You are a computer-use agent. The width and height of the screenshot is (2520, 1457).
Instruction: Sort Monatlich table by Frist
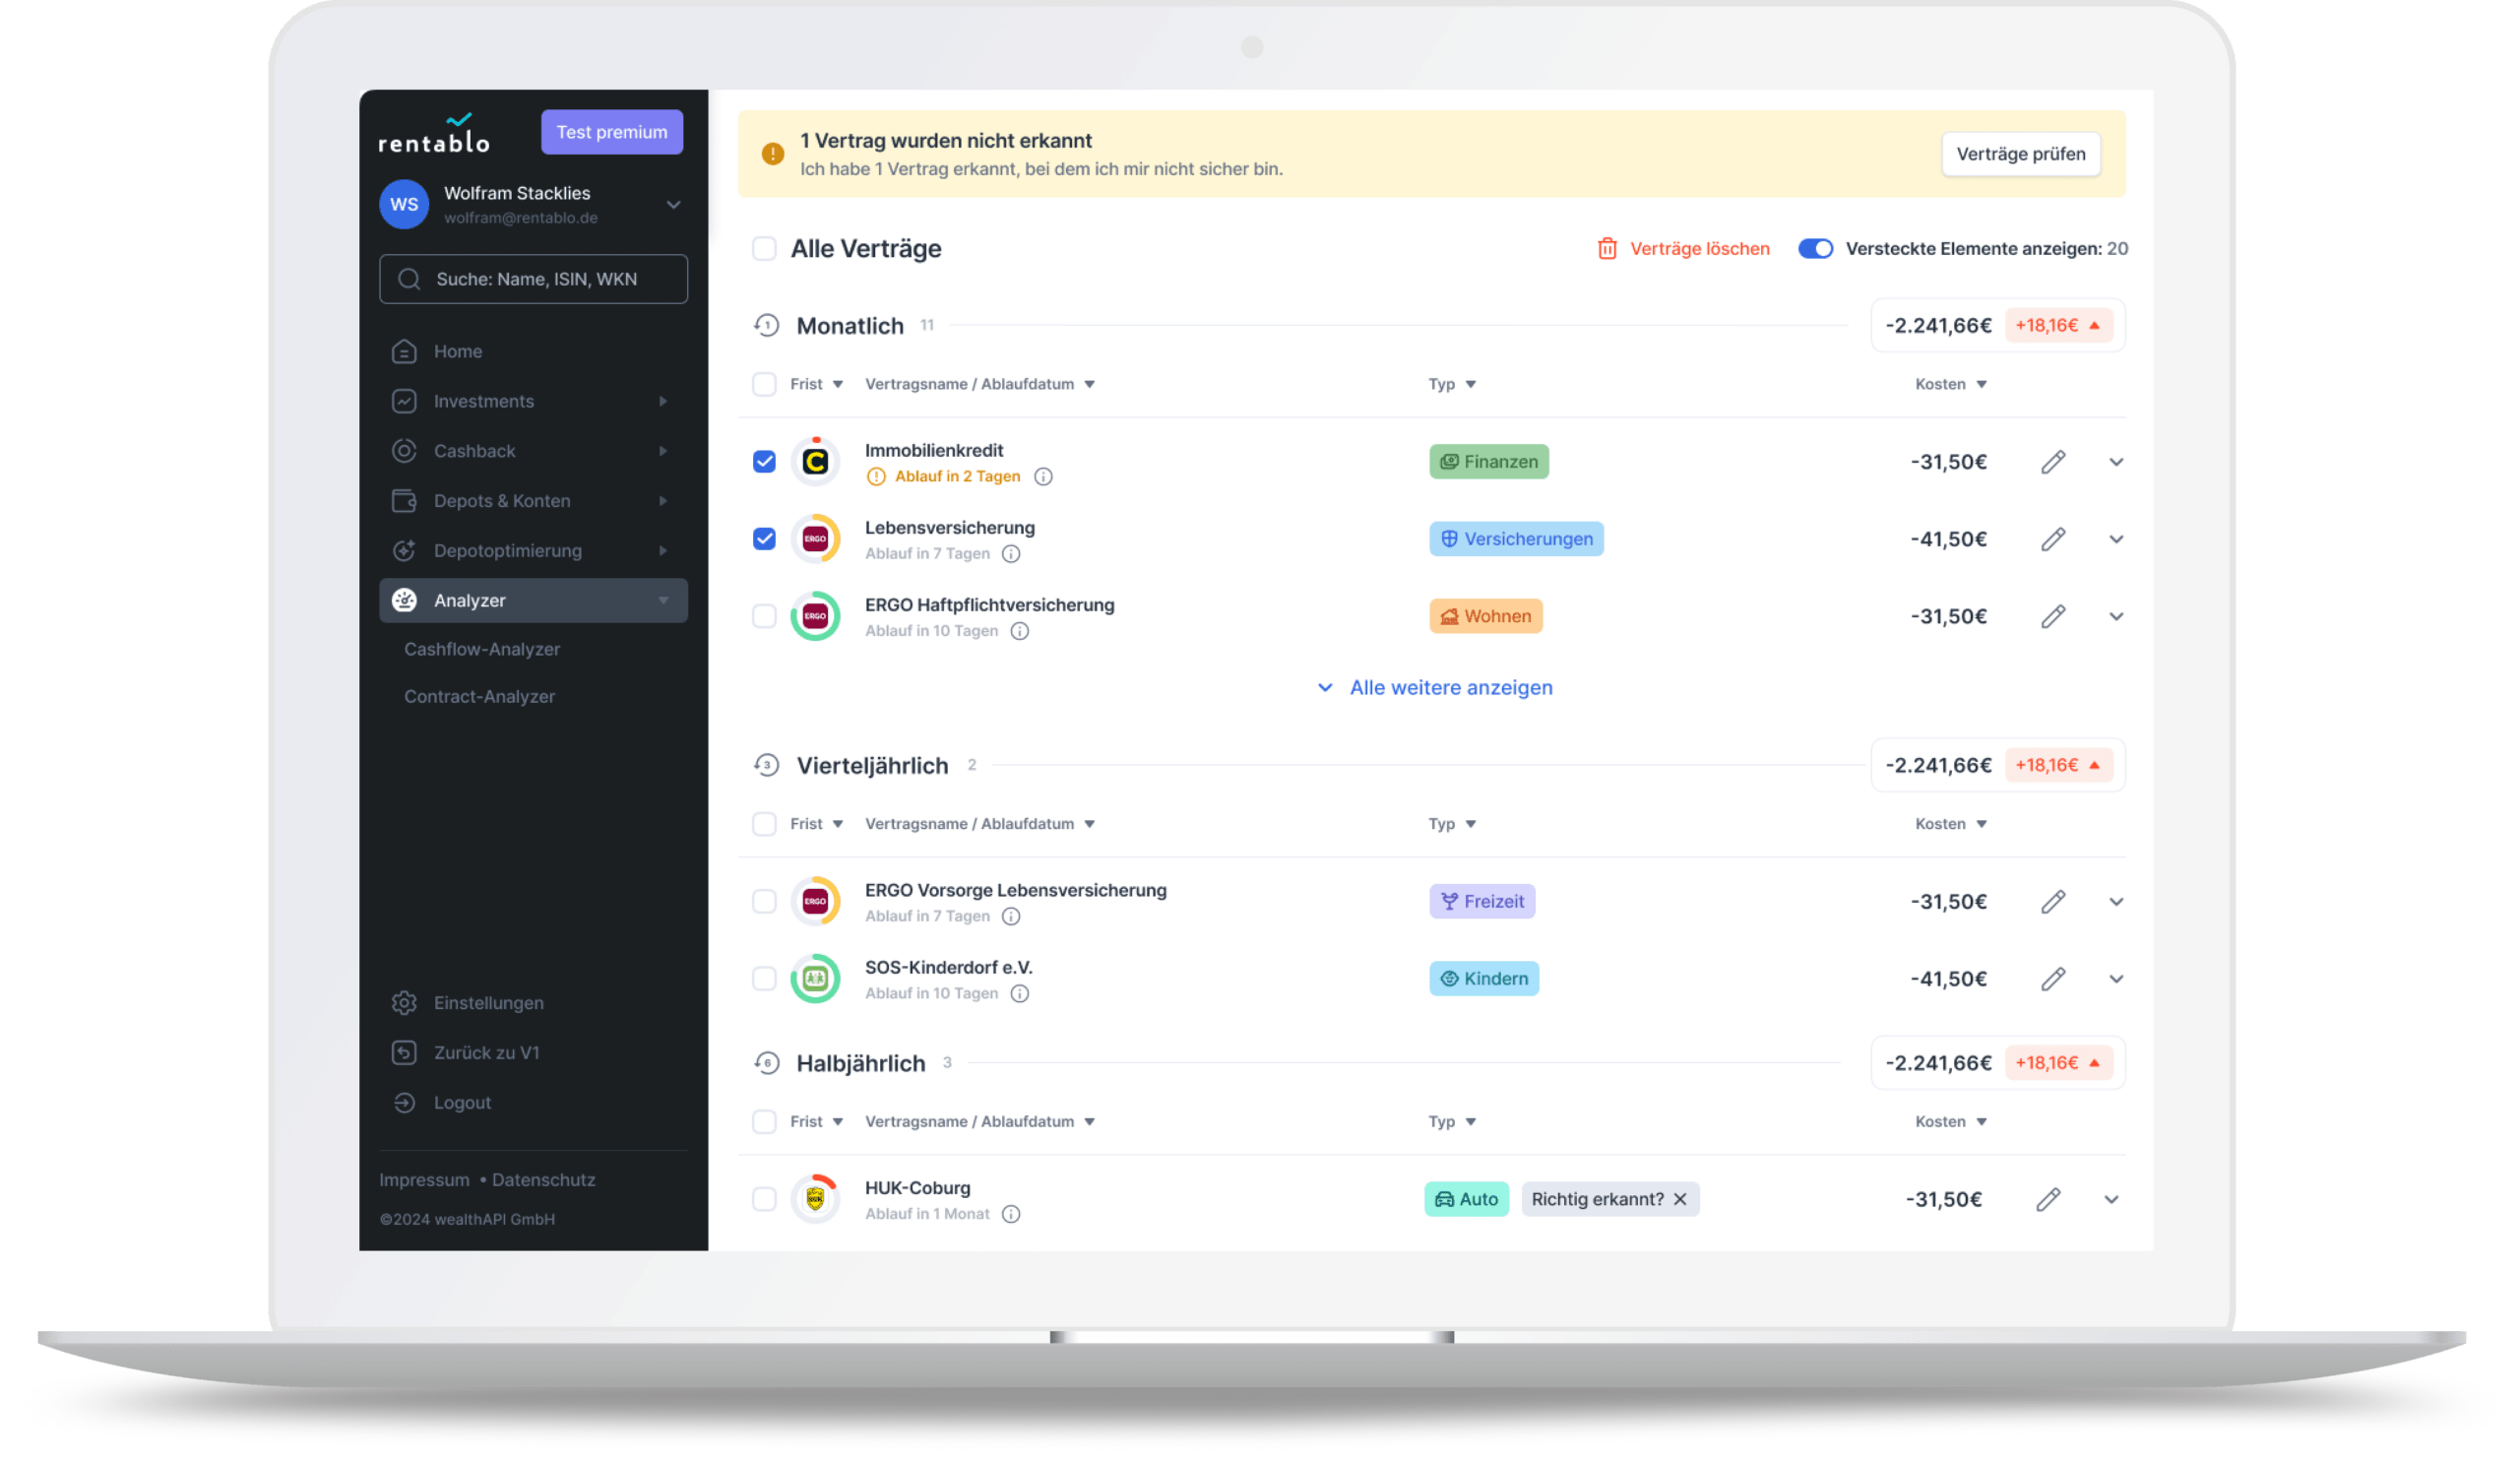click(817, 385)
